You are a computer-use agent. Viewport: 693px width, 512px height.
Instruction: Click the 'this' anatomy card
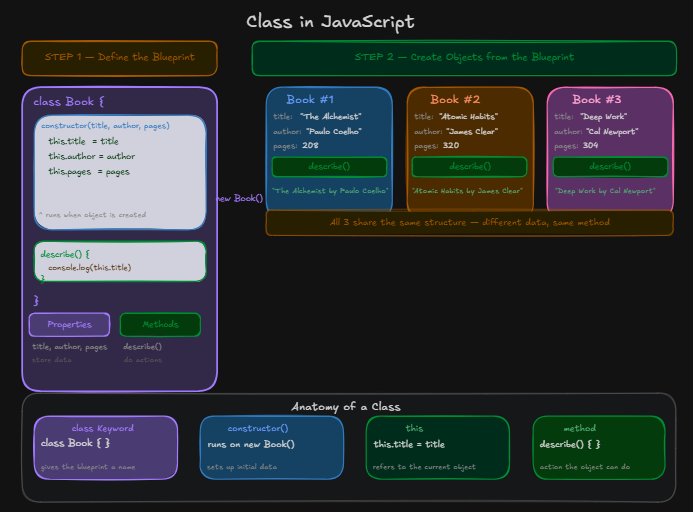pos(438,447)
